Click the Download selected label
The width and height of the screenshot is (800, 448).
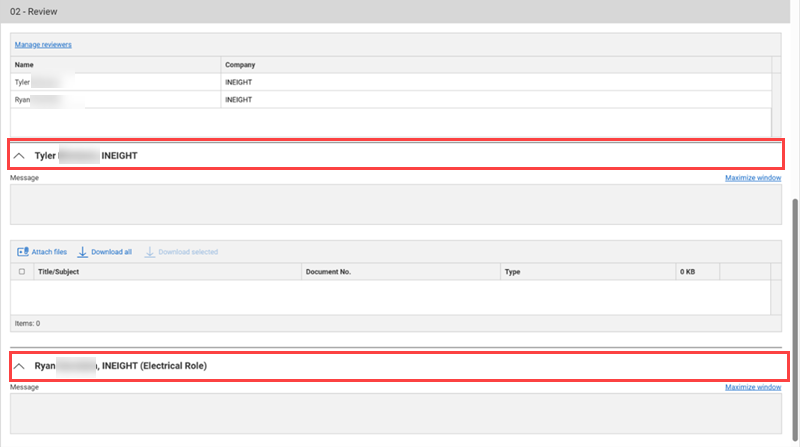tap(188, 252)
